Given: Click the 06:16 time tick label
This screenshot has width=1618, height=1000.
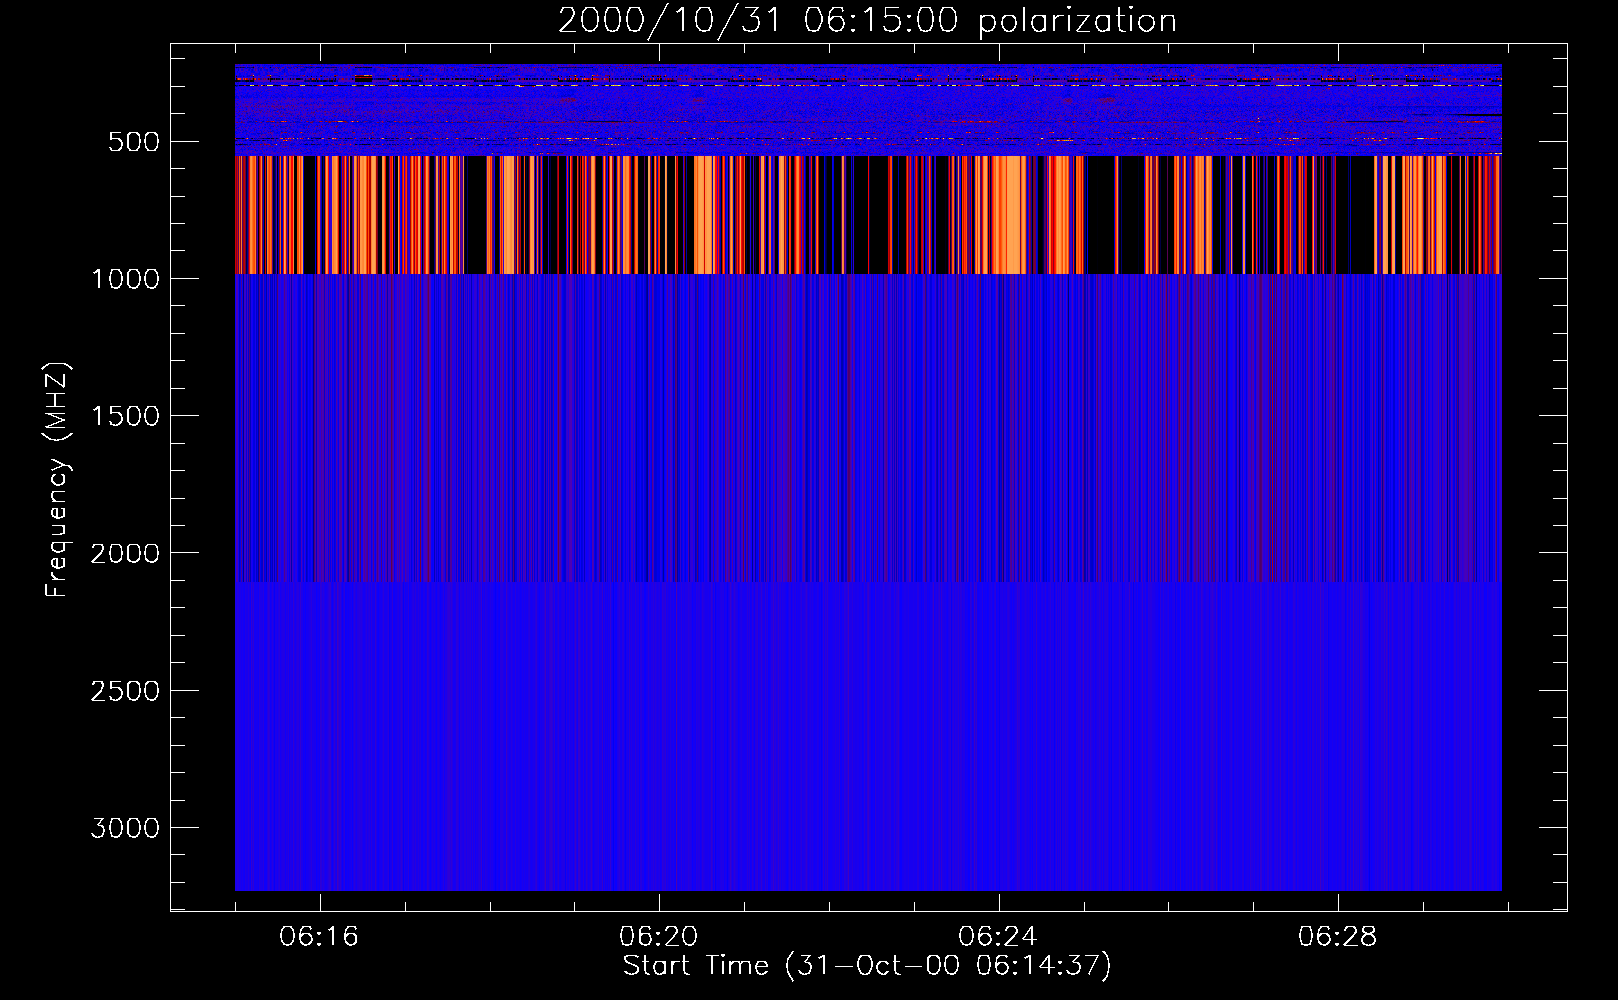Looking at the screenshot, I should pyautogui.click(x=319, y=937).
